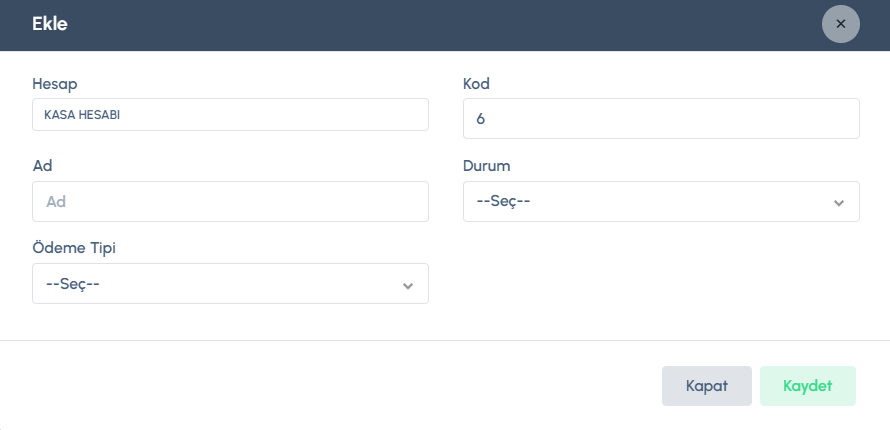
Task: Click the value 6 in the Kod field
Action: click(481, 119)
